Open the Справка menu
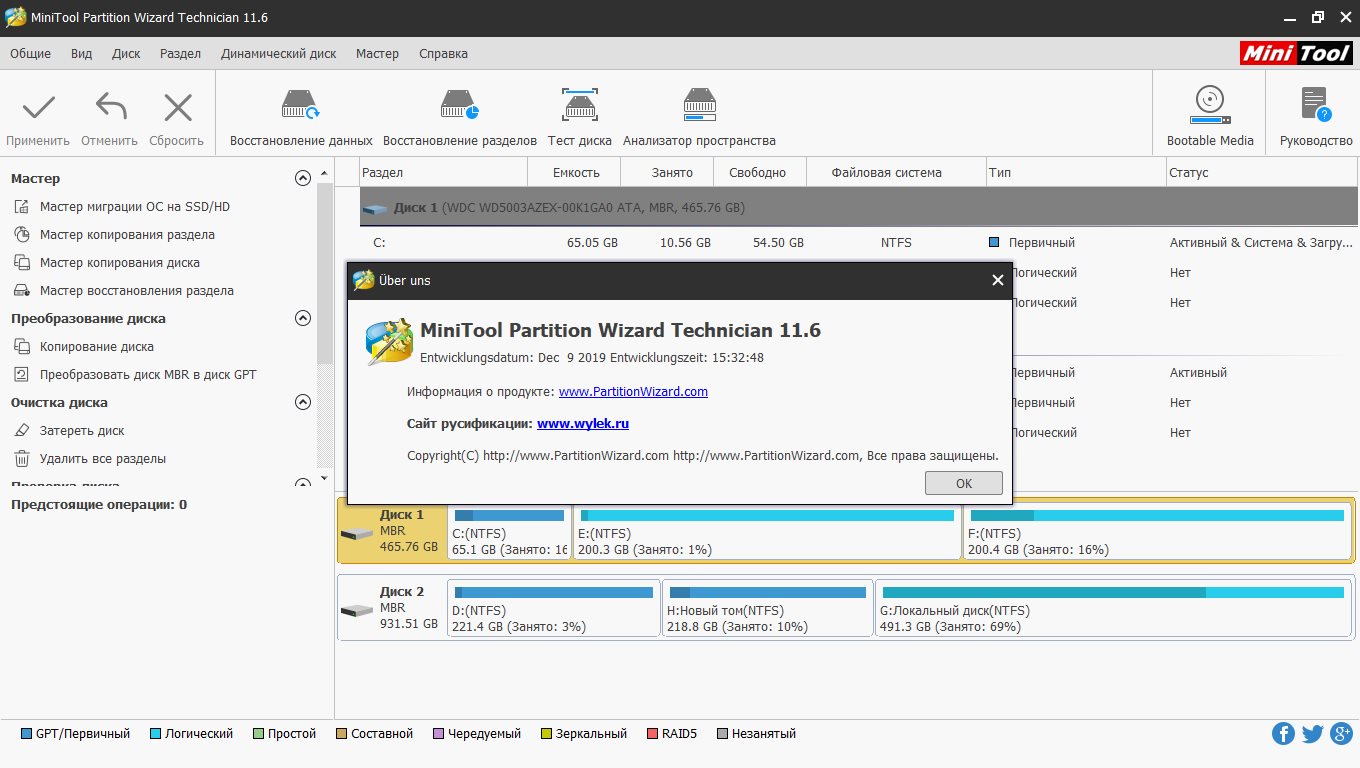This screenshot has width=1360, height=768. (443, 54)
